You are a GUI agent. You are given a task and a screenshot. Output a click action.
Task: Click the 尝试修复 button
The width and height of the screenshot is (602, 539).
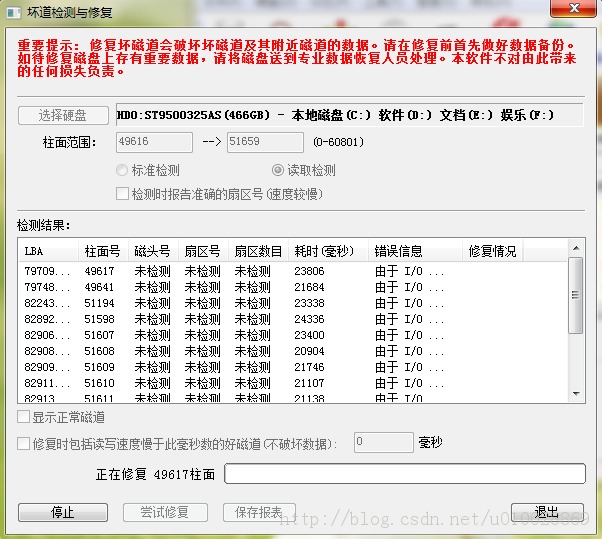[x=165, y=512]
